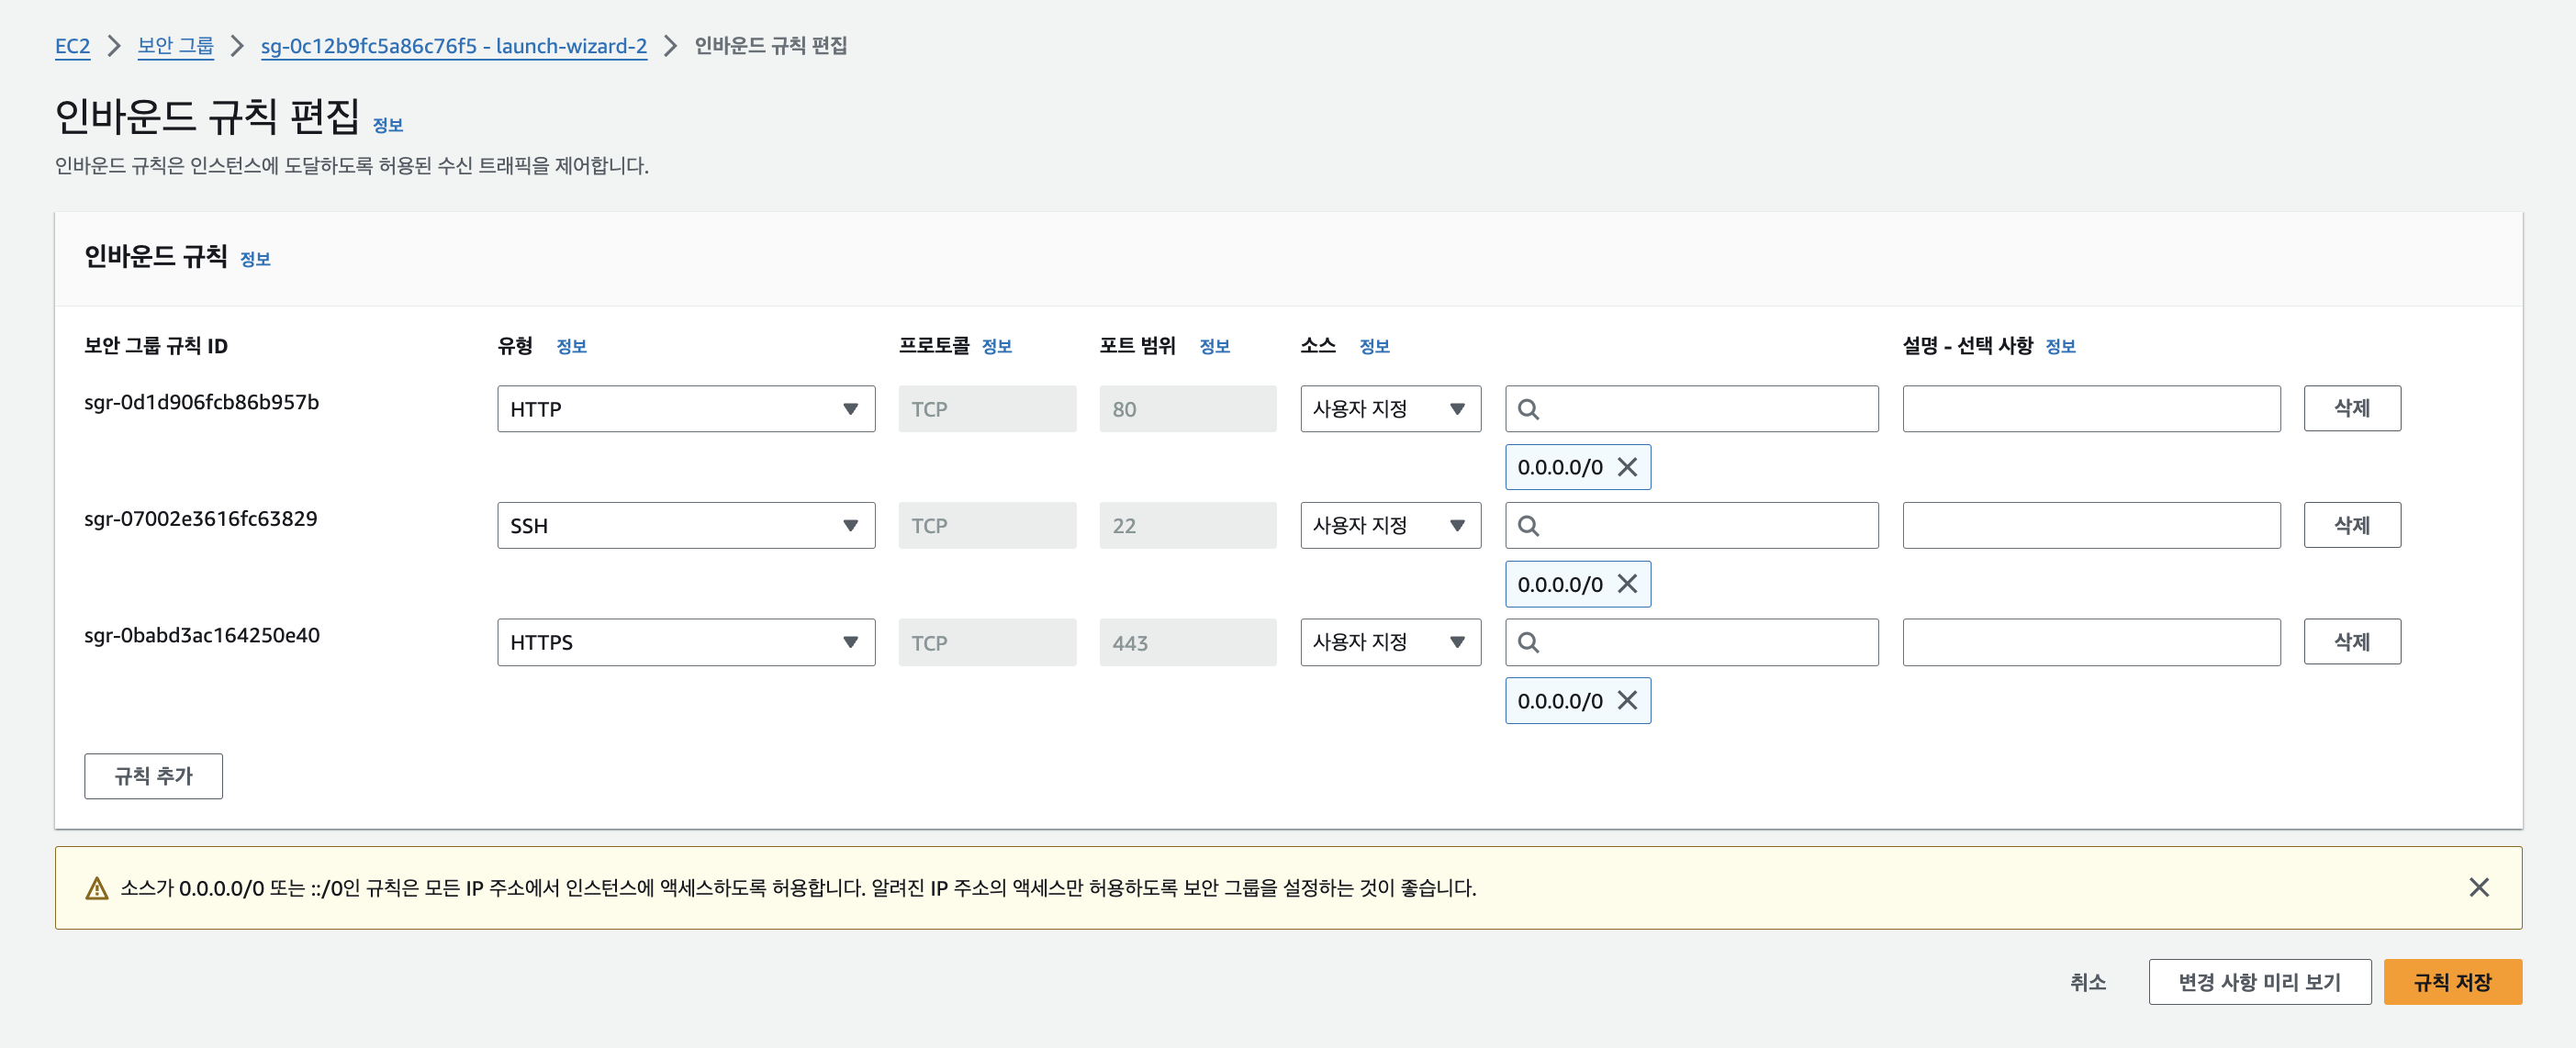Remove 0.0.0.0/0 chip from HTTP rule
The height and width of the screenshot is (1048, 2576).
1627,467
